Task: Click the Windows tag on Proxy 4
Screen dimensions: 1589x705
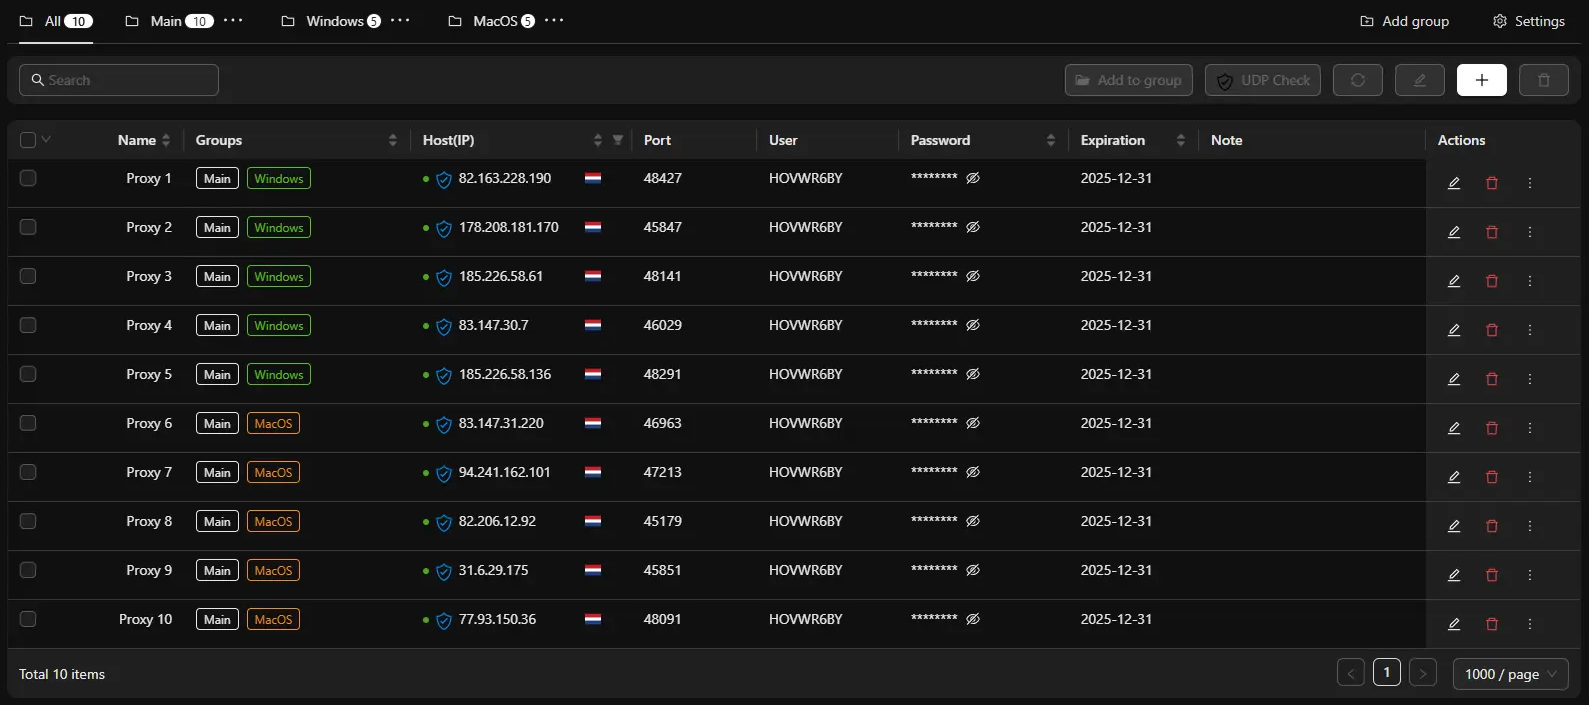Action: tap(279, 325)
